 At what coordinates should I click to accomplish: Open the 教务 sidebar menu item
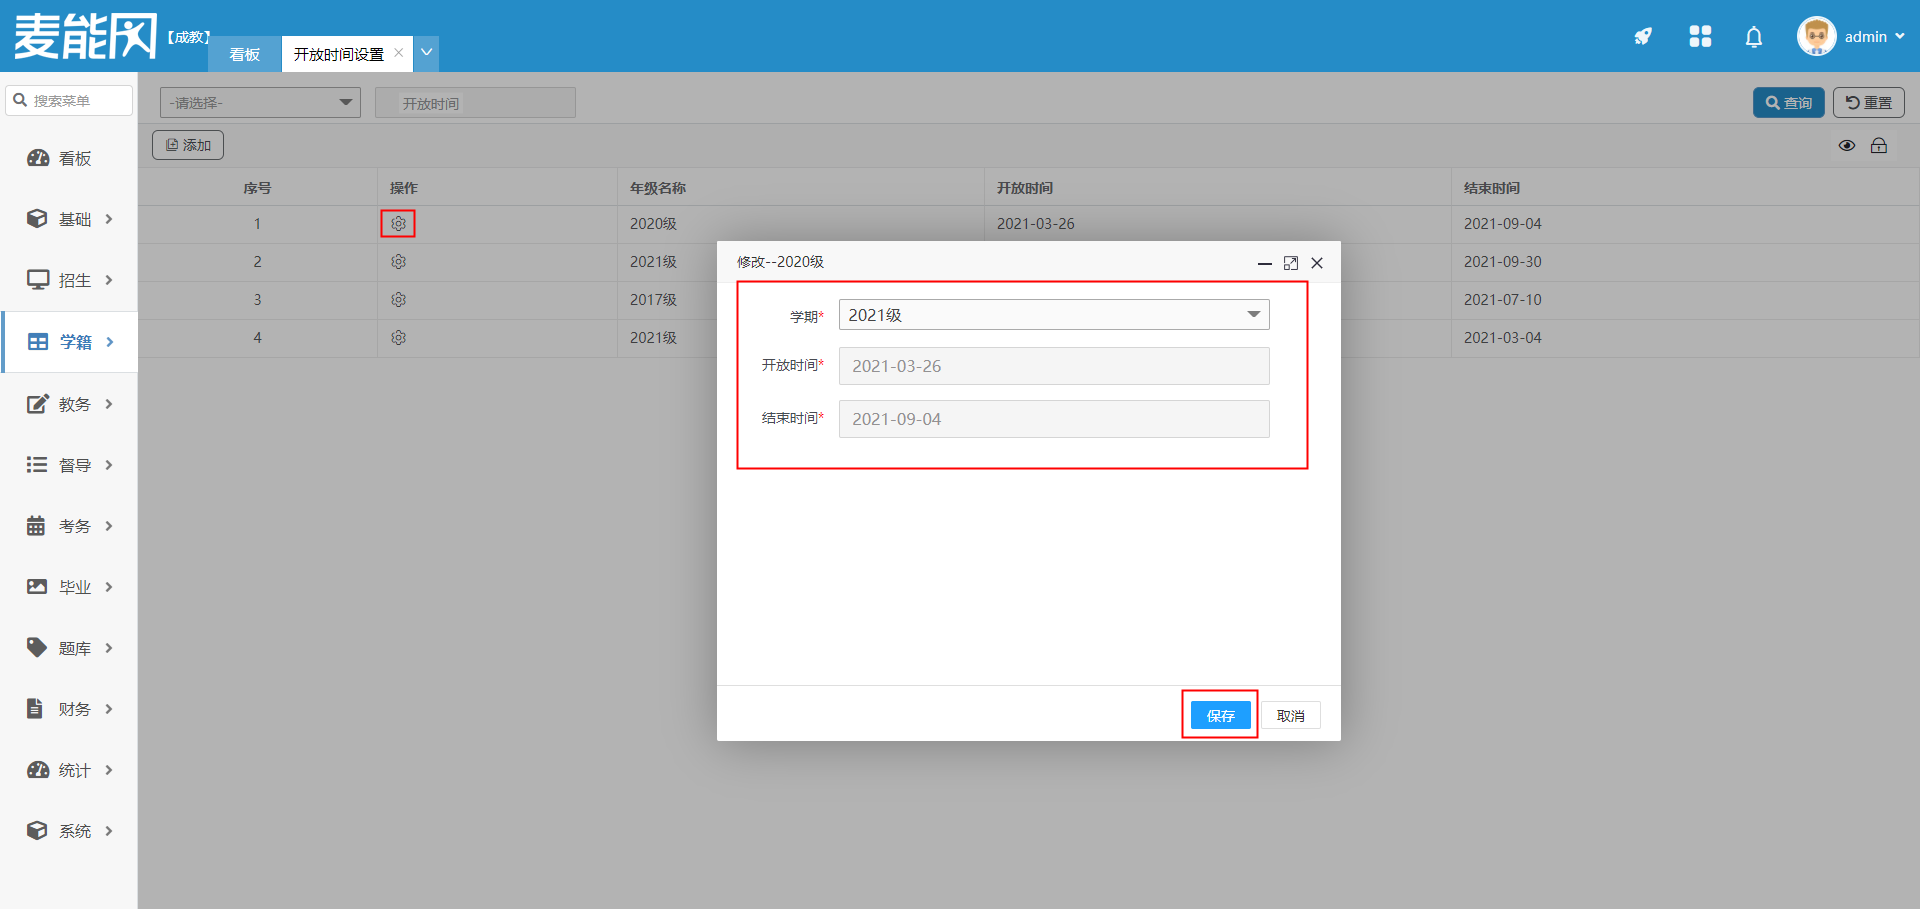pos(70,404)
